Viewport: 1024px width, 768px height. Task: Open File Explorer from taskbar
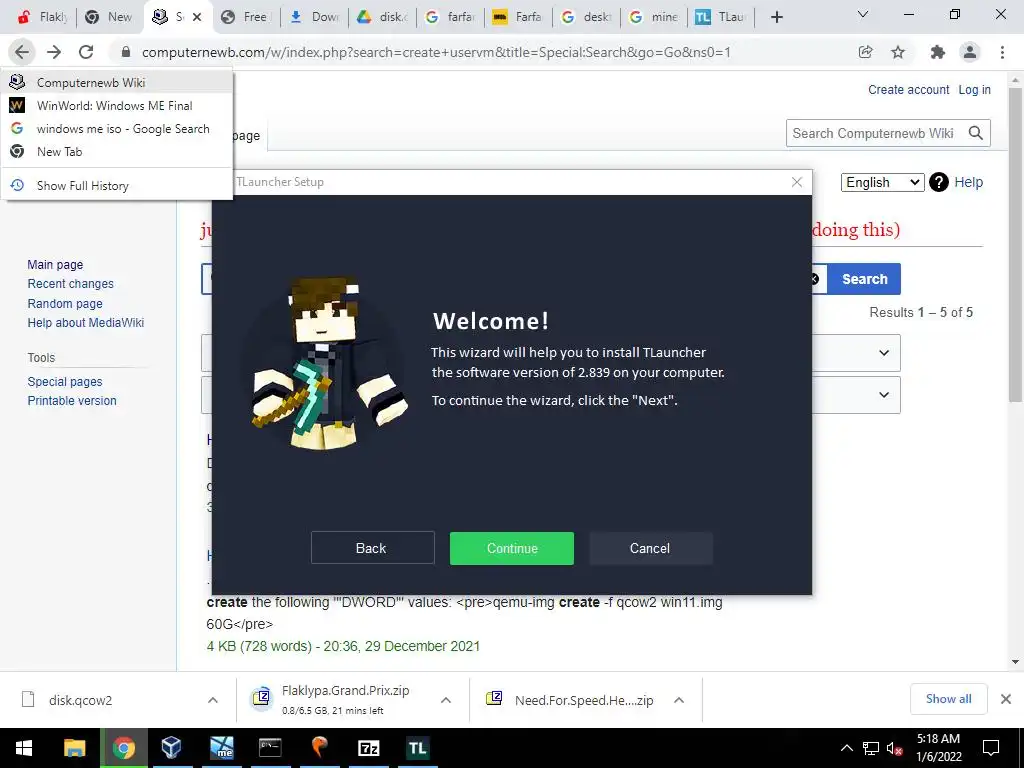pyautogui.click(x=74, y=748)
